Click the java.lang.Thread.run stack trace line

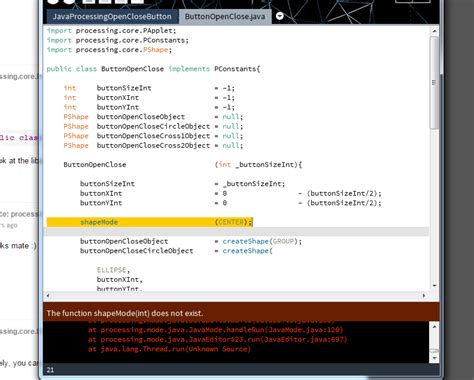coord(169,349)
